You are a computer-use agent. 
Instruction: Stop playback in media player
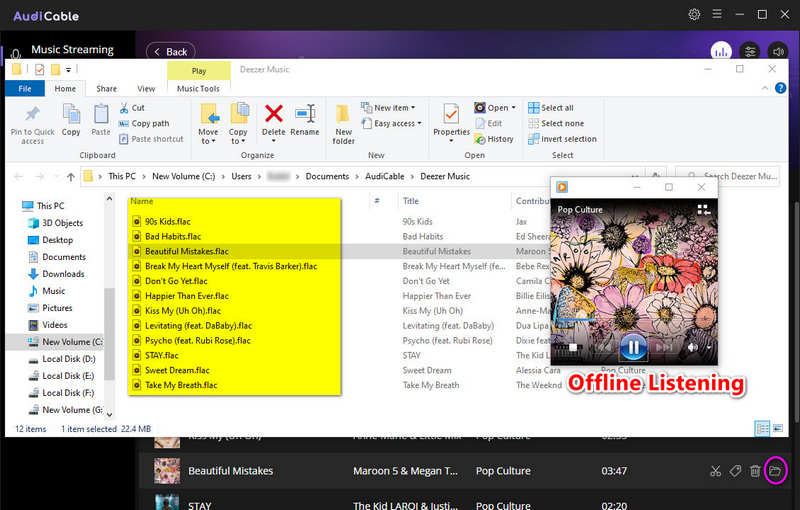573,347
